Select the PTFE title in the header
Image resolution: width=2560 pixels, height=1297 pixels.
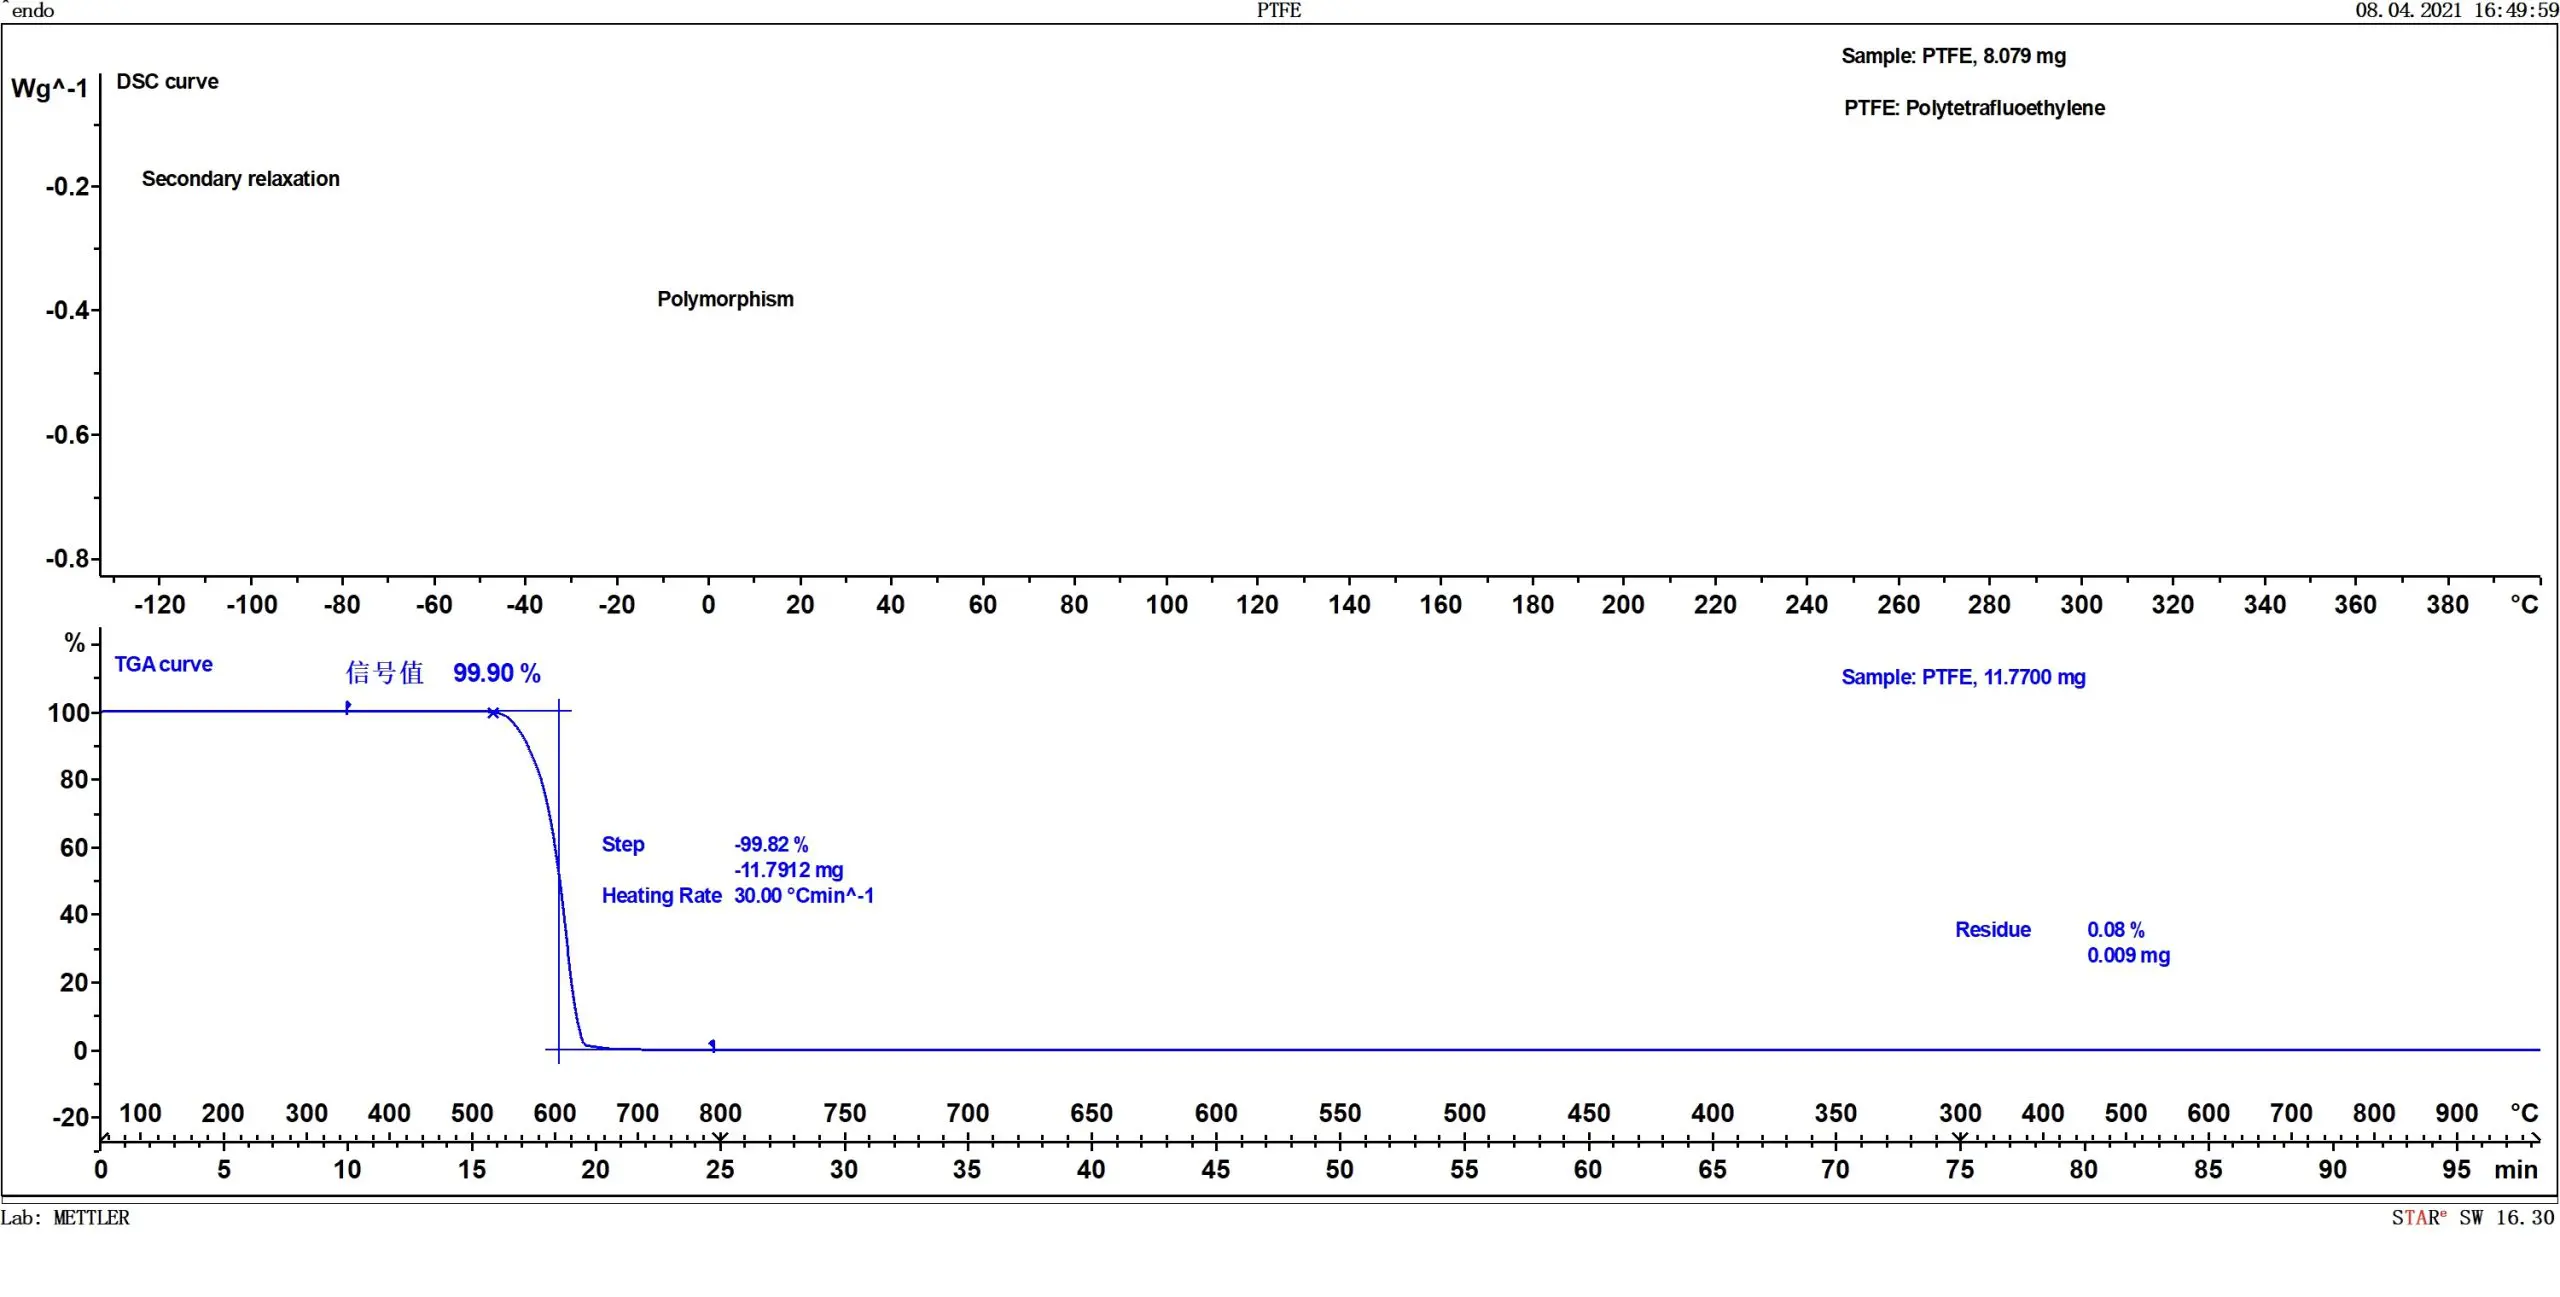pos(1279,11)
